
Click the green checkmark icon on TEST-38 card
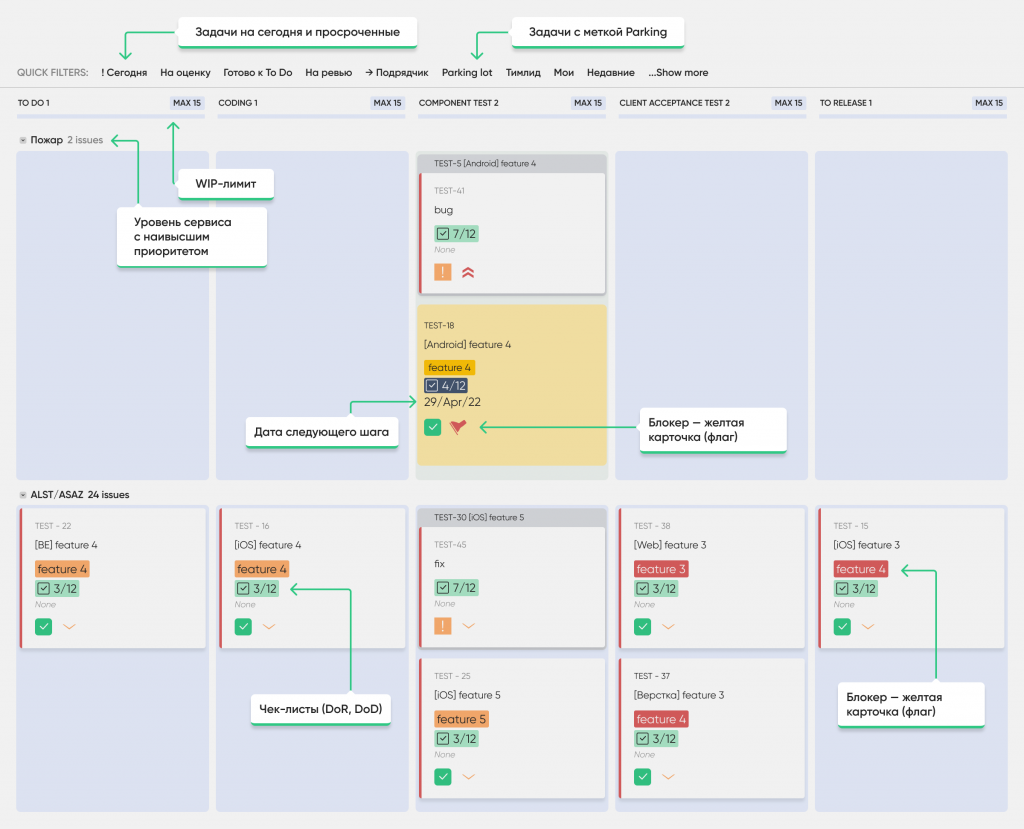pos(643,627)
